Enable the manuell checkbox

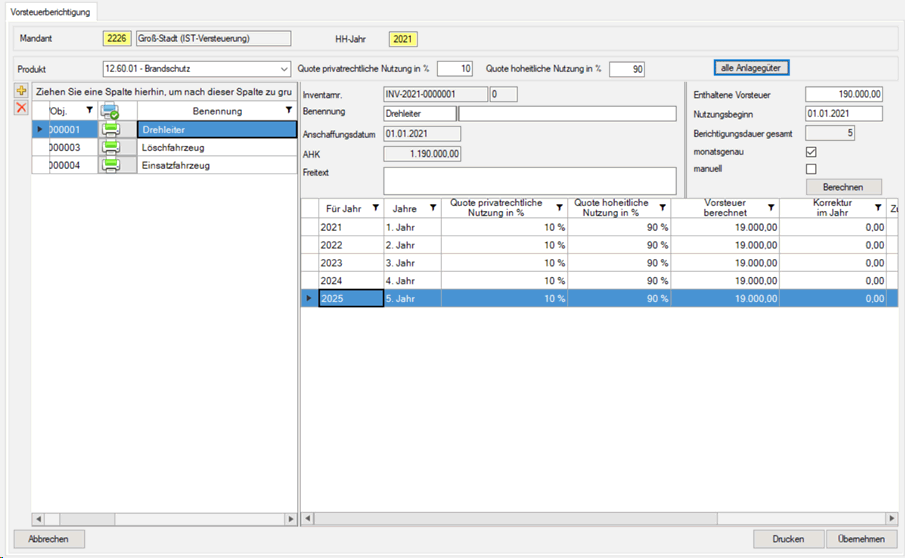[811, 169]
